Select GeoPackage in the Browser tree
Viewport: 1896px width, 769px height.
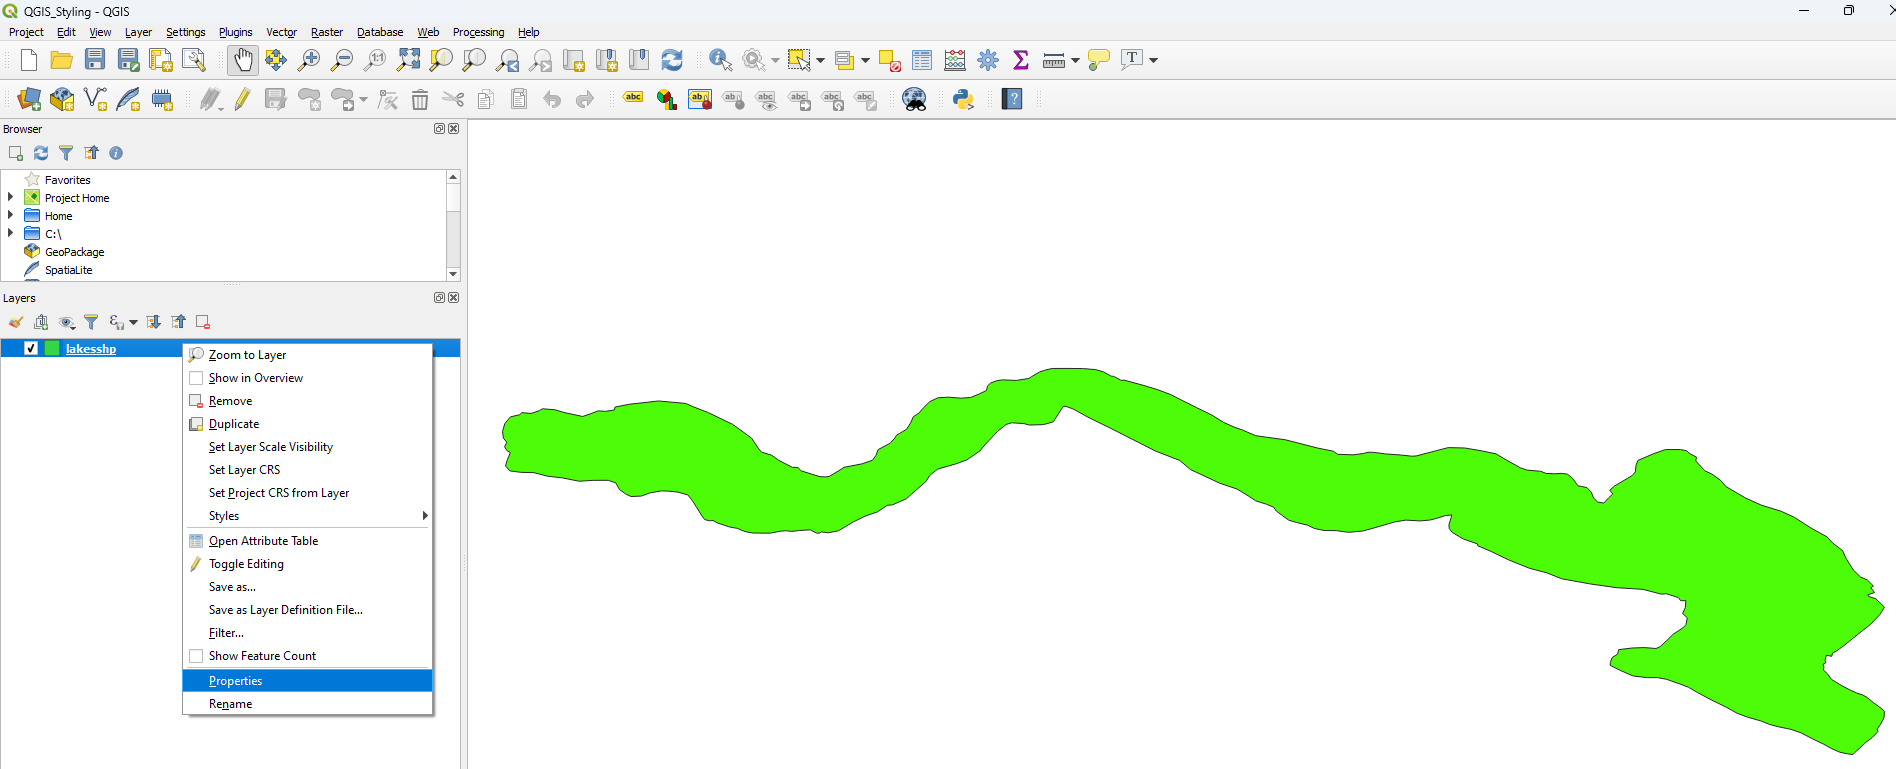tap(74, 252)
